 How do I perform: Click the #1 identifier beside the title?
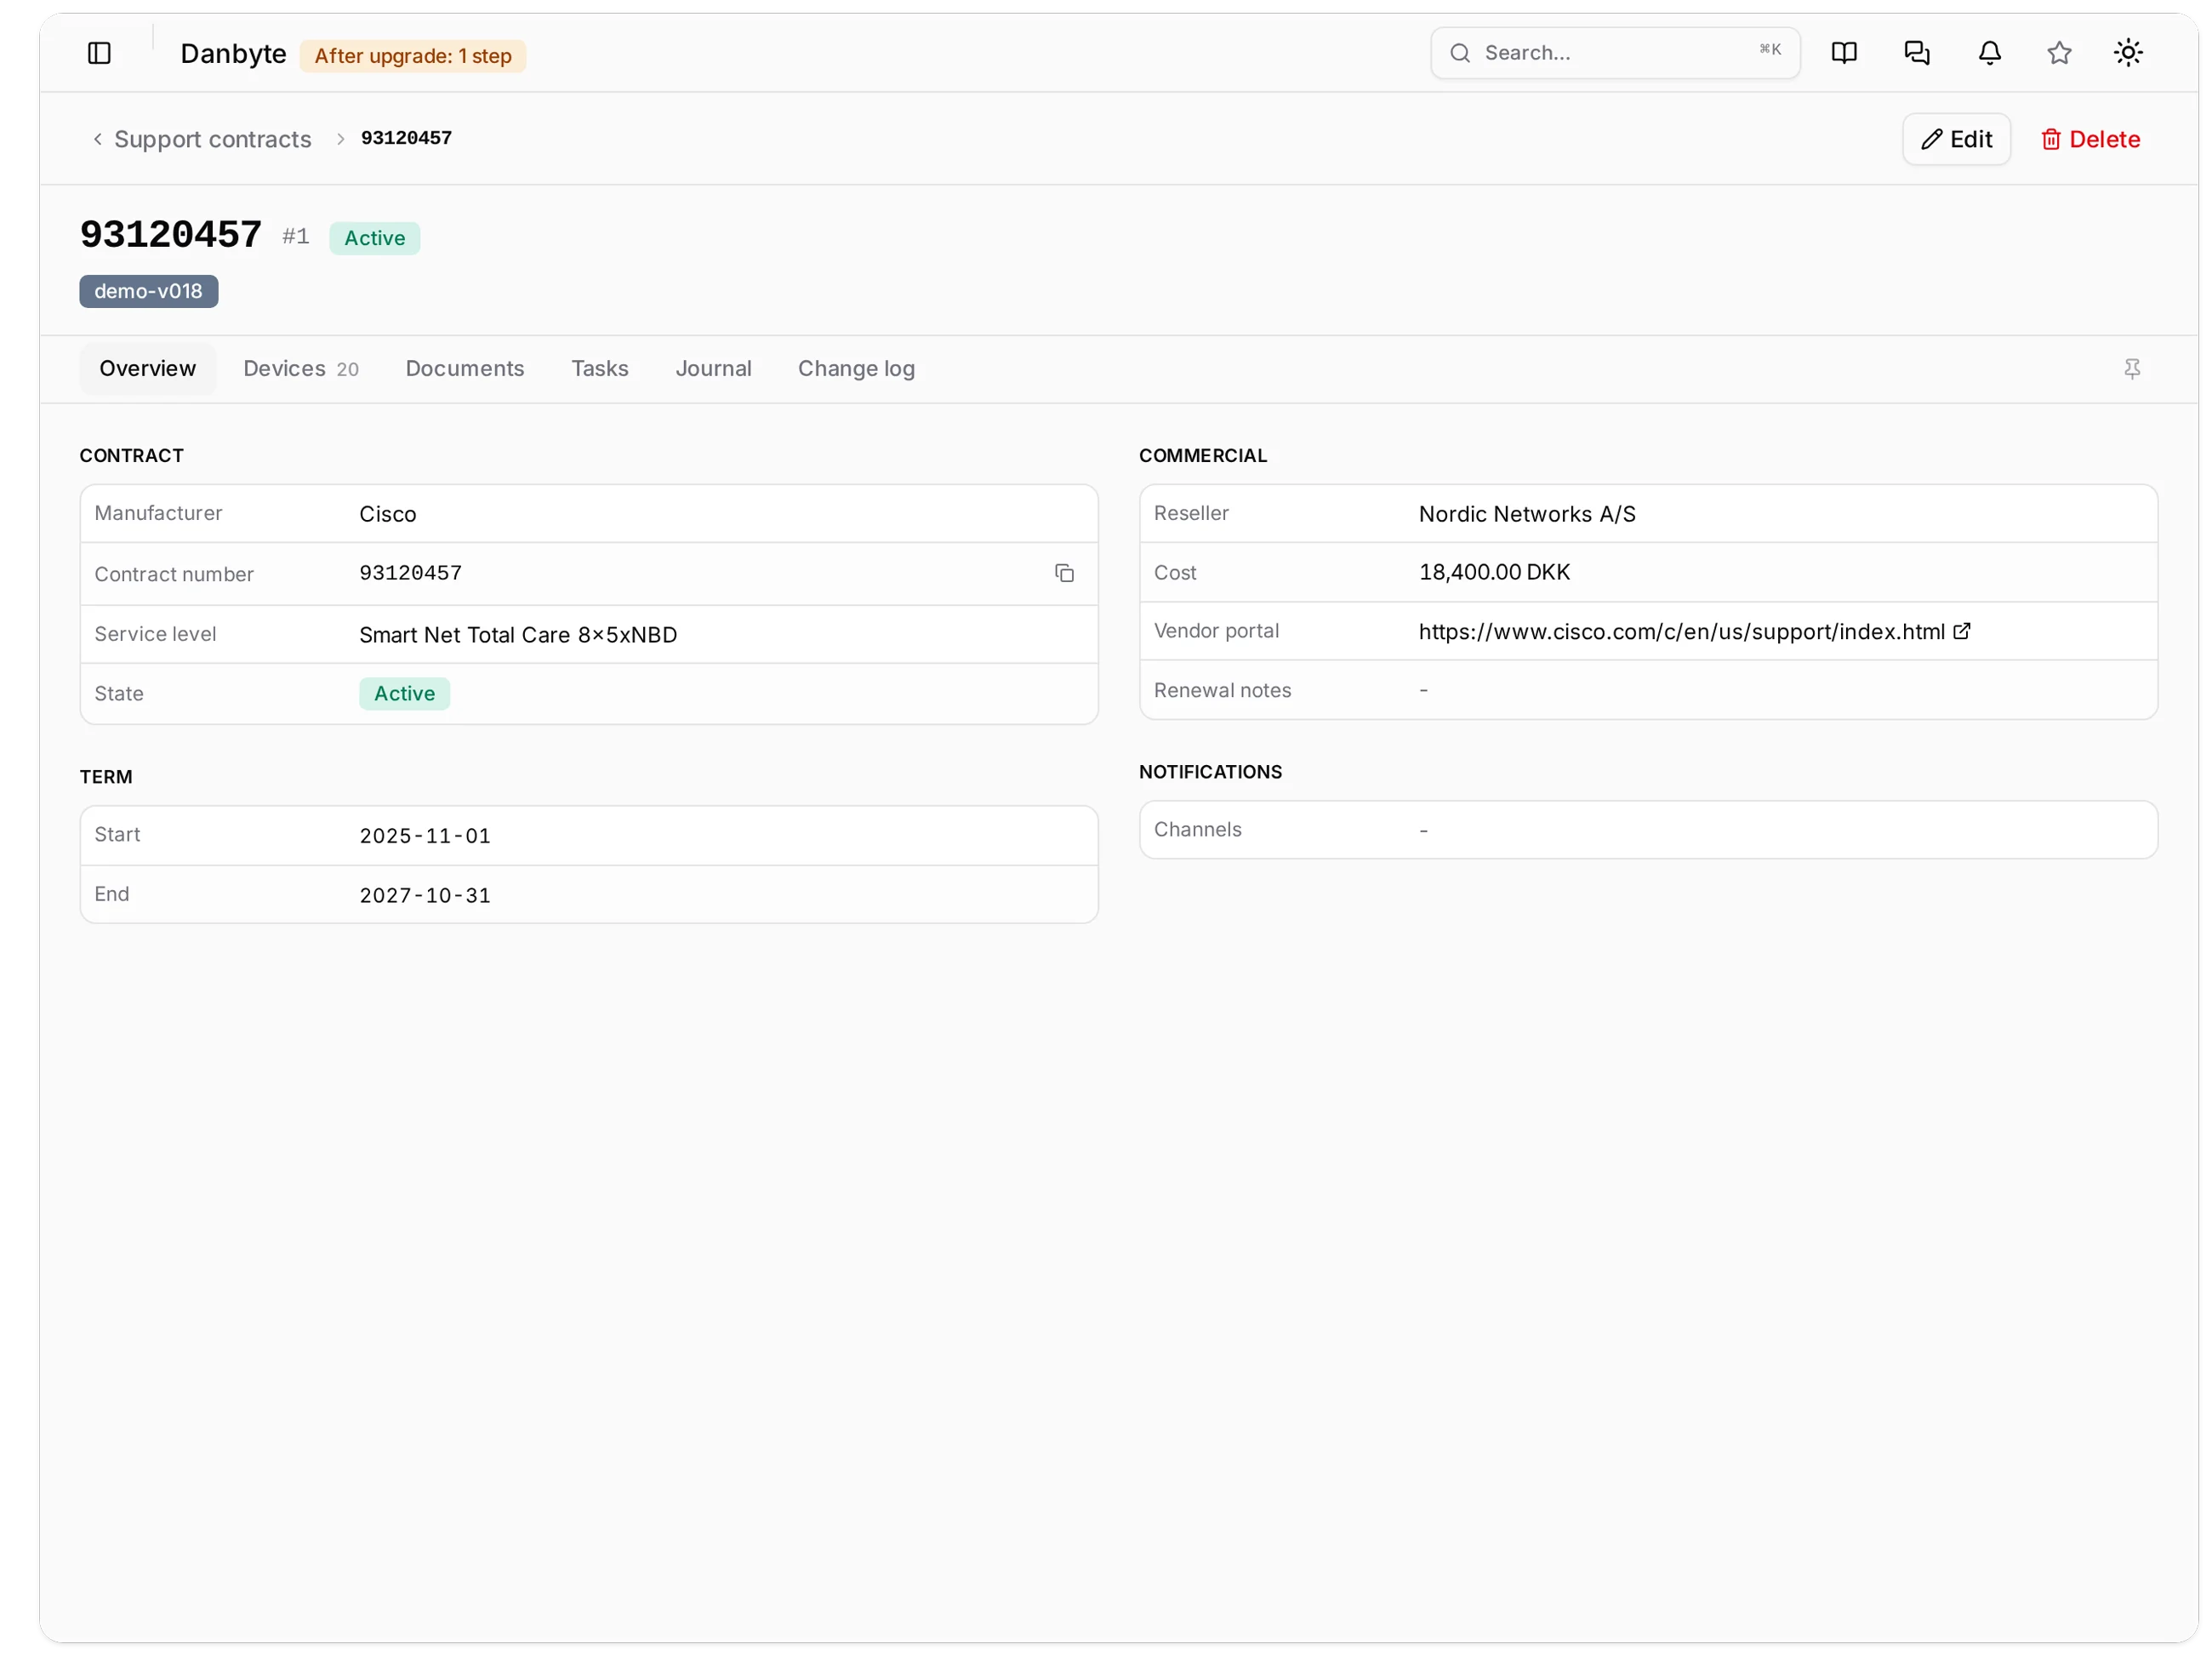coord(296,237)
